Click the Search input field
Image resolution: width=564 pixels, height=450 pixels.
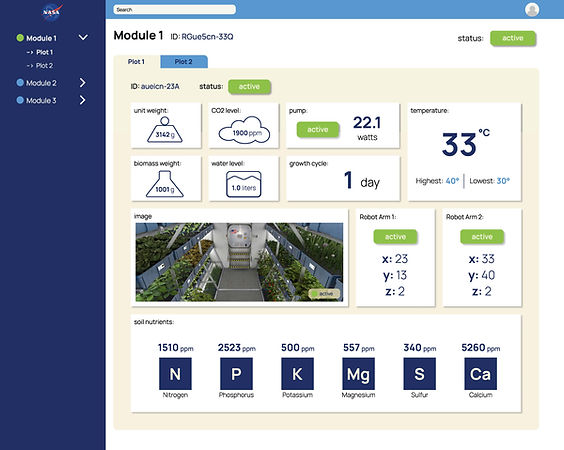click(x=174, y=10)
